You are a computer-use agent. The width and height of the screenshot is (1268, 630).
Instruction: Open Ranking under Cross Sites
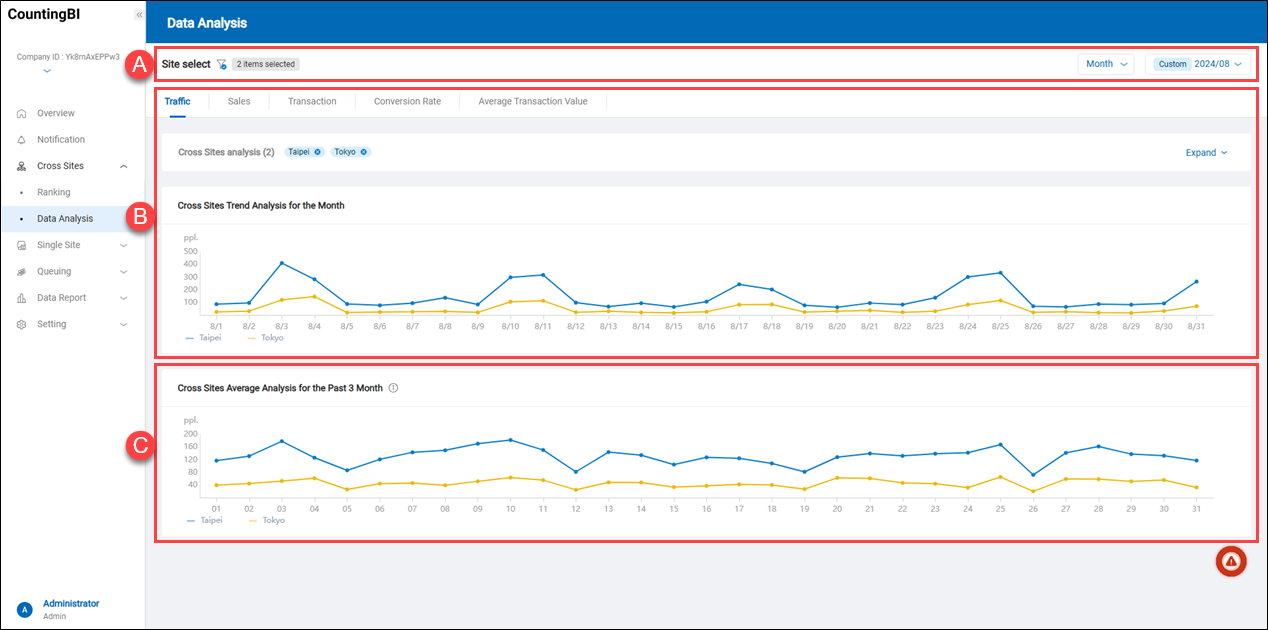54,192
